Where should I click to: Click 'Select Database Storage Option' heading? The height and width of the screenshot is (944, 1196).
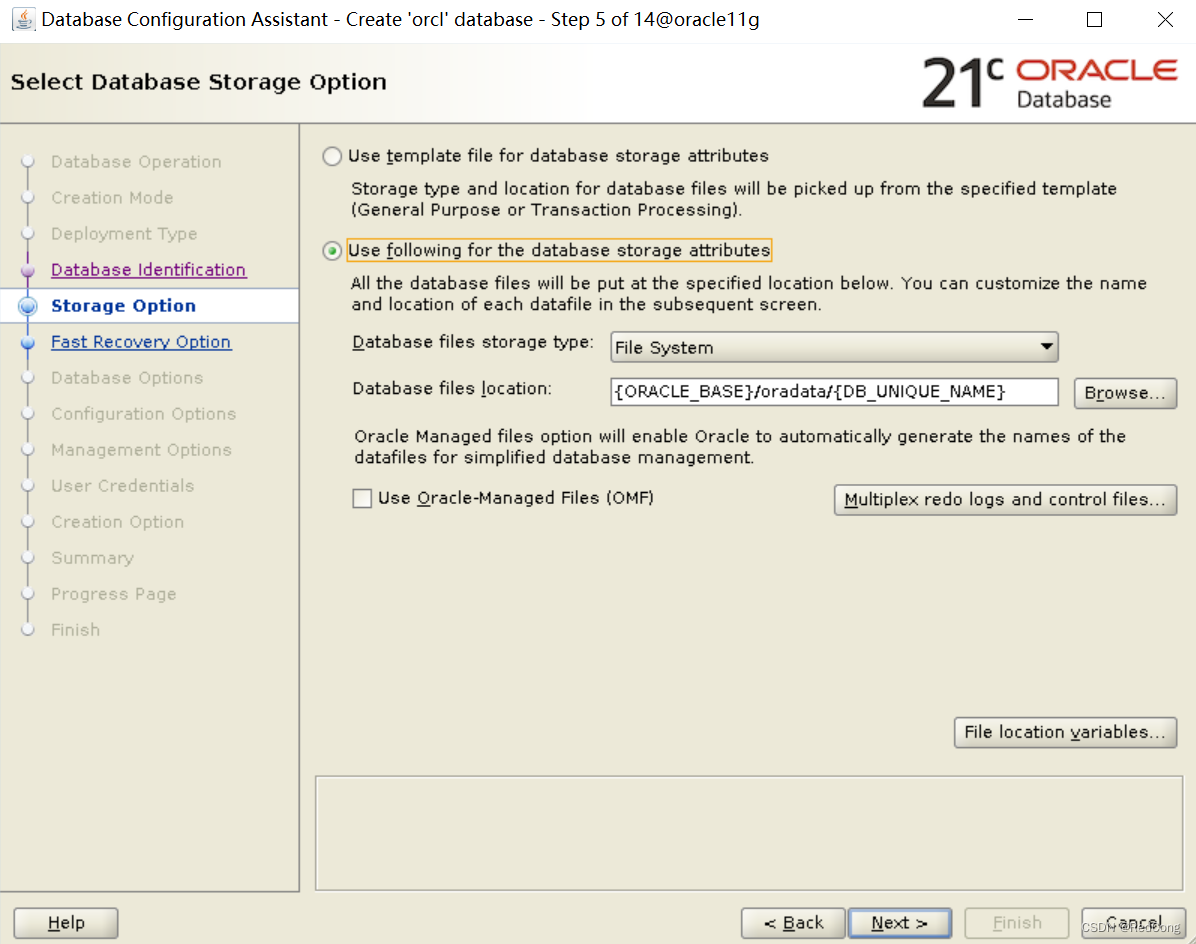198,82
